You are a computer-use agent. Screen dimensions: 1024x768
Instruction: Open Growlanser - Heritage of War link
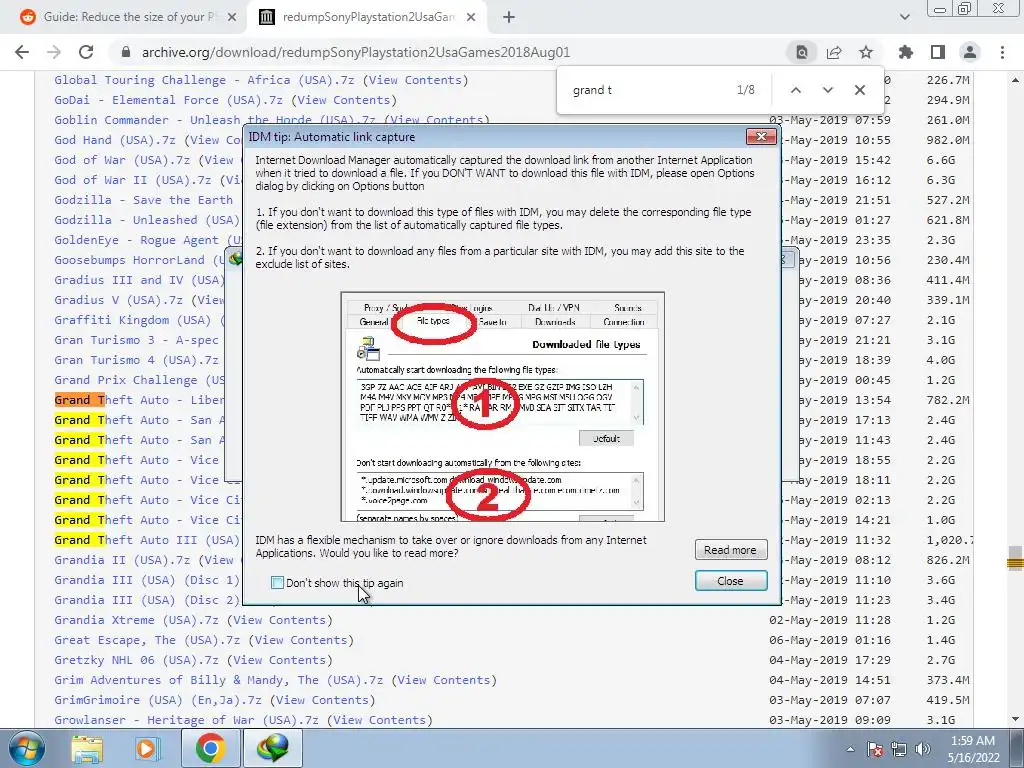tap(186, 720)
